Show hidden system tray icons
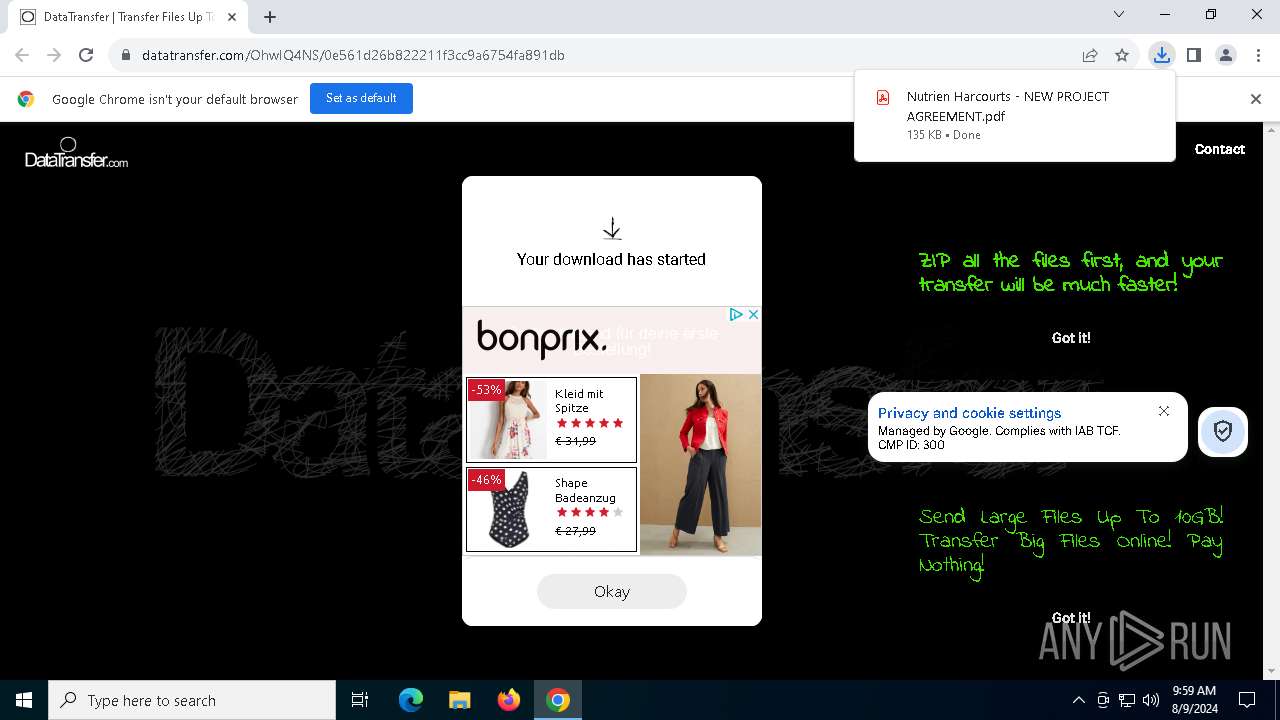1280x720 pixels. [1079, 700]
